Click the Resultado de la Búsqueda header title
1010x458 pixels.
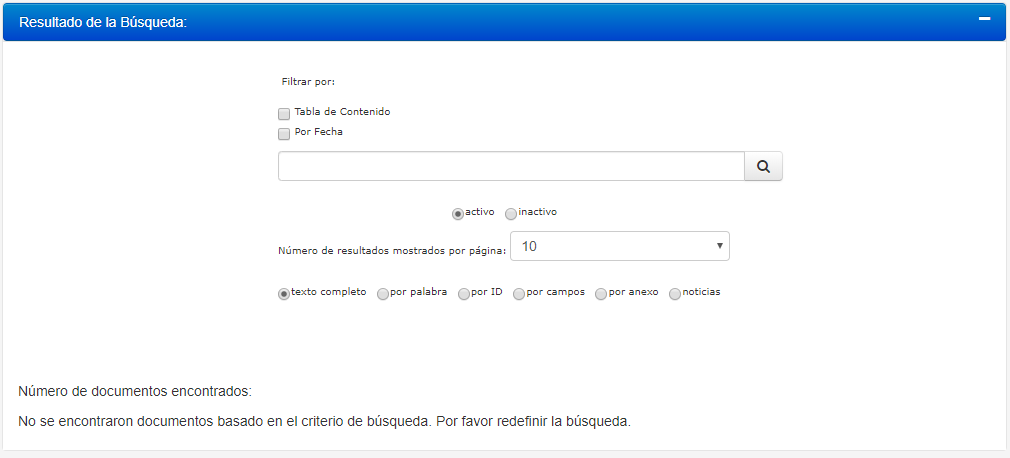coord(104,22)
